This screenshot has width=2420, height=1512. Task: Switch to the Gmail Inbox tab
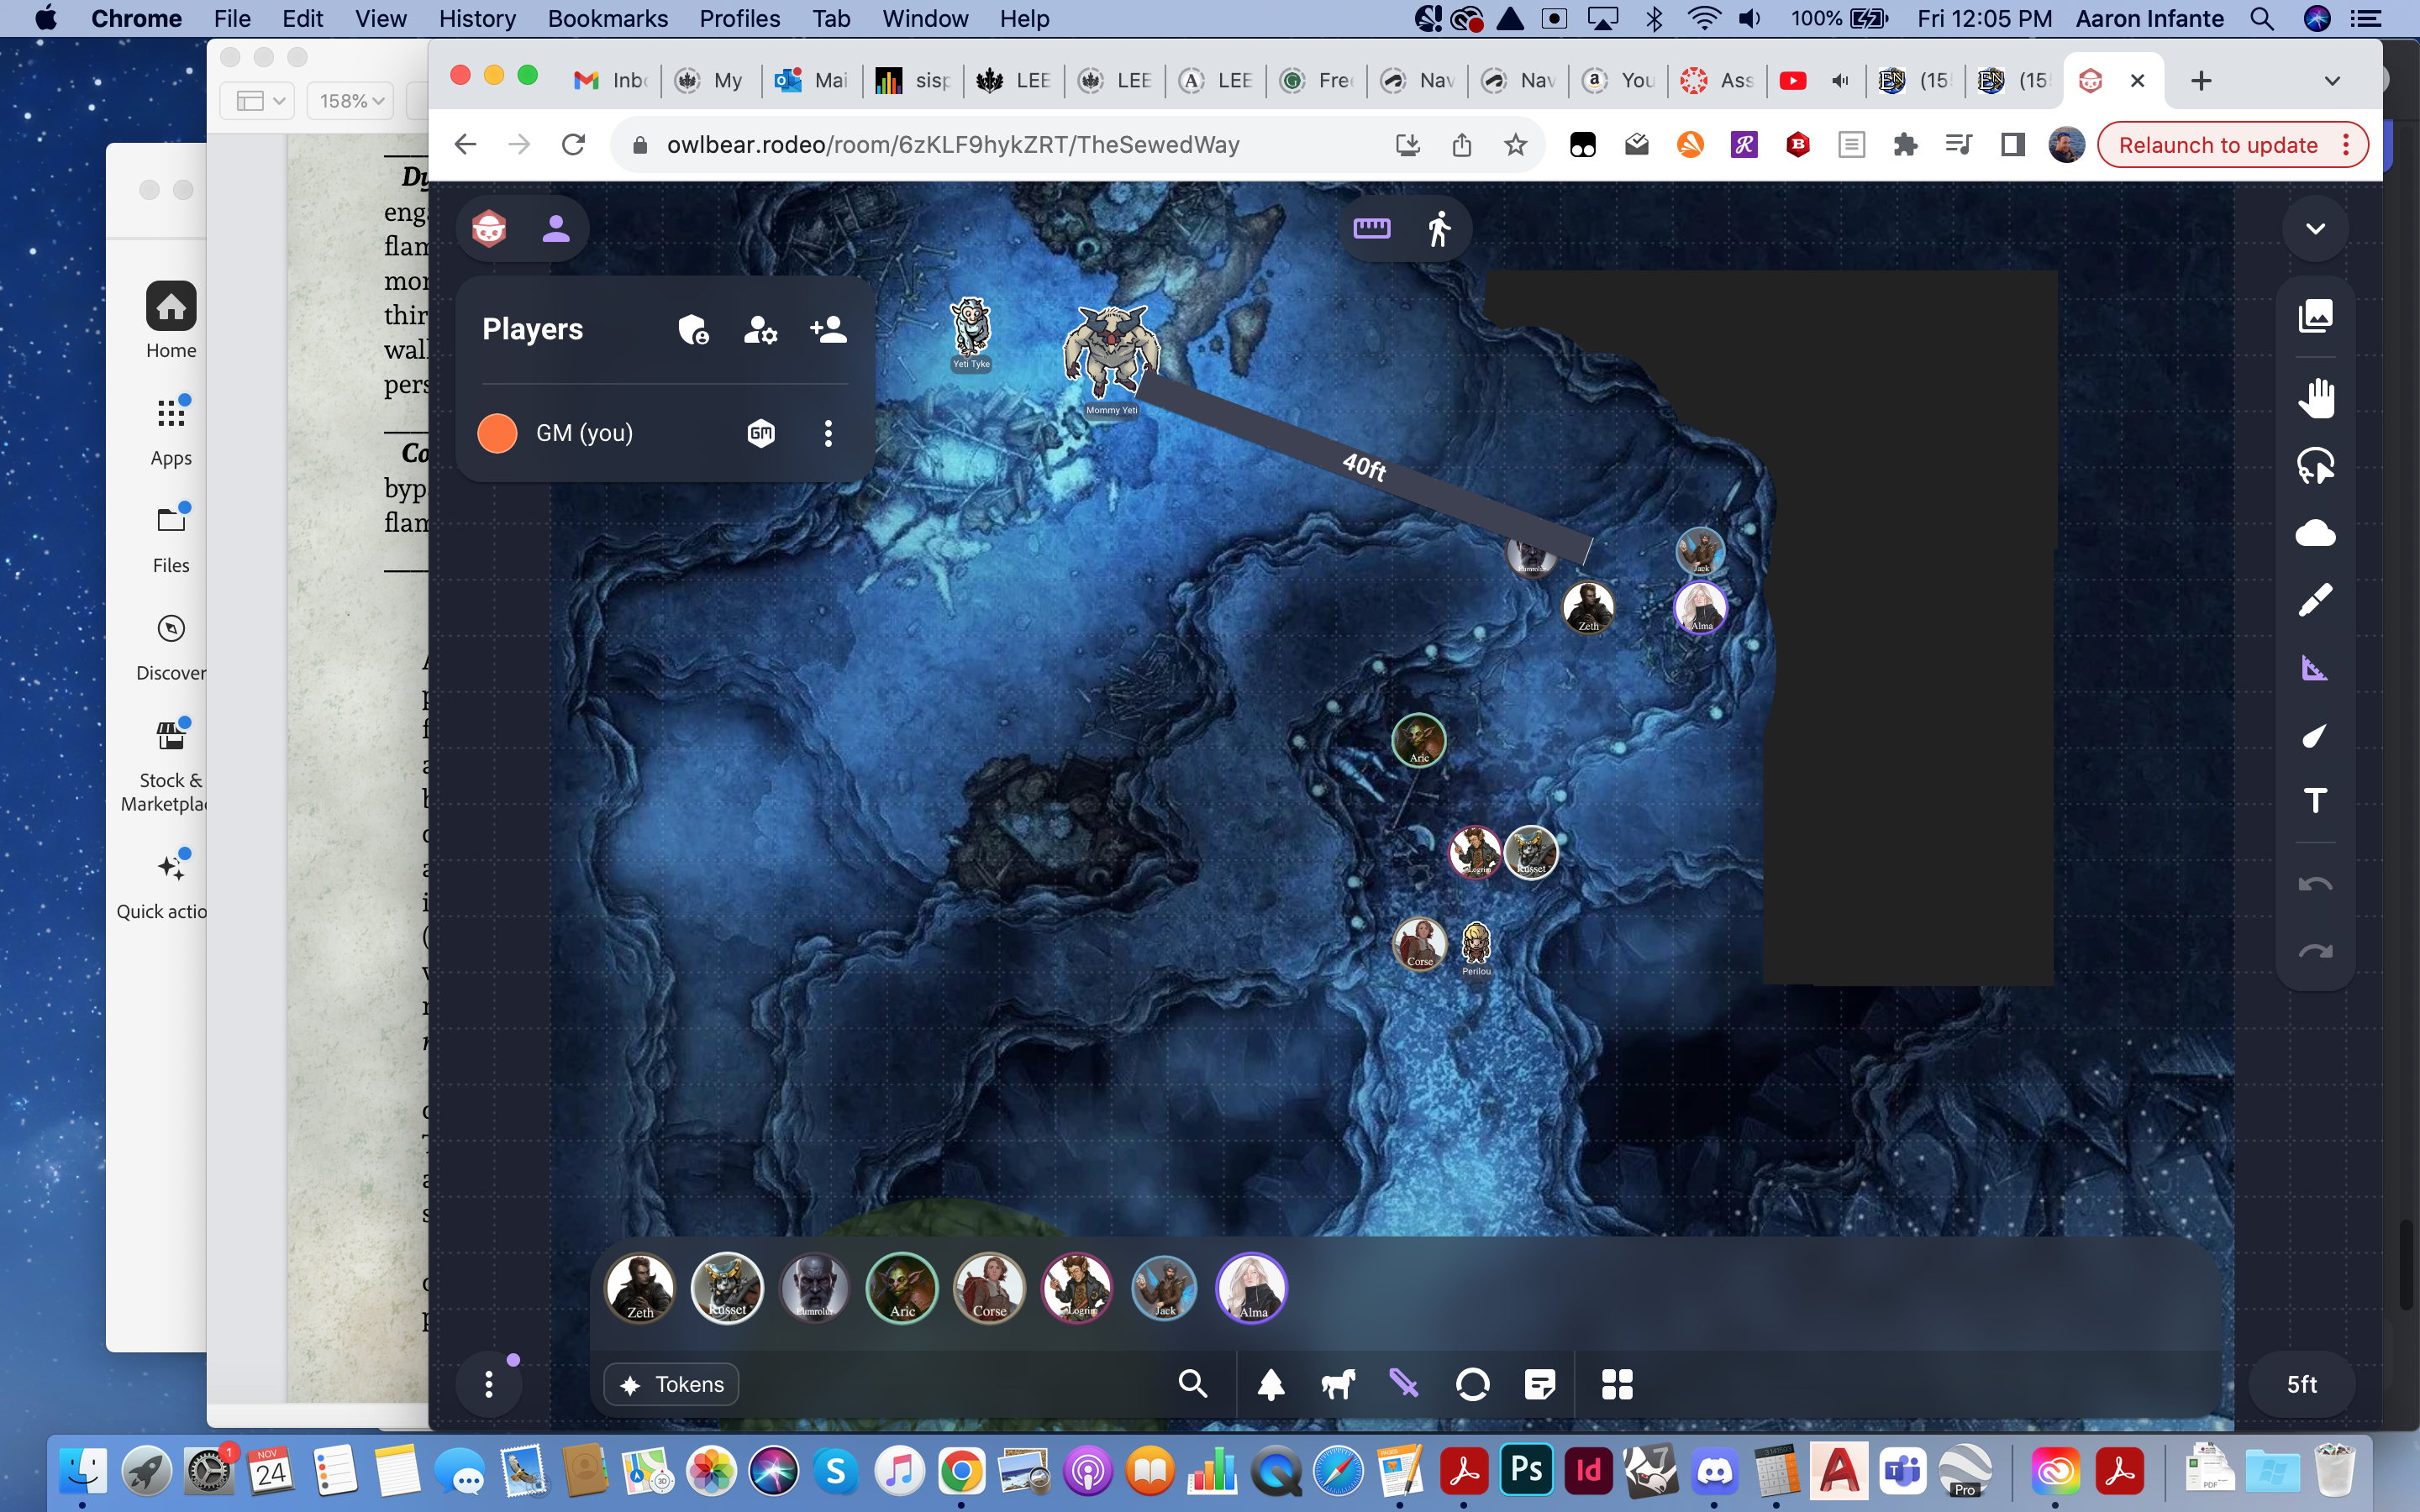(x=611, y=81)
